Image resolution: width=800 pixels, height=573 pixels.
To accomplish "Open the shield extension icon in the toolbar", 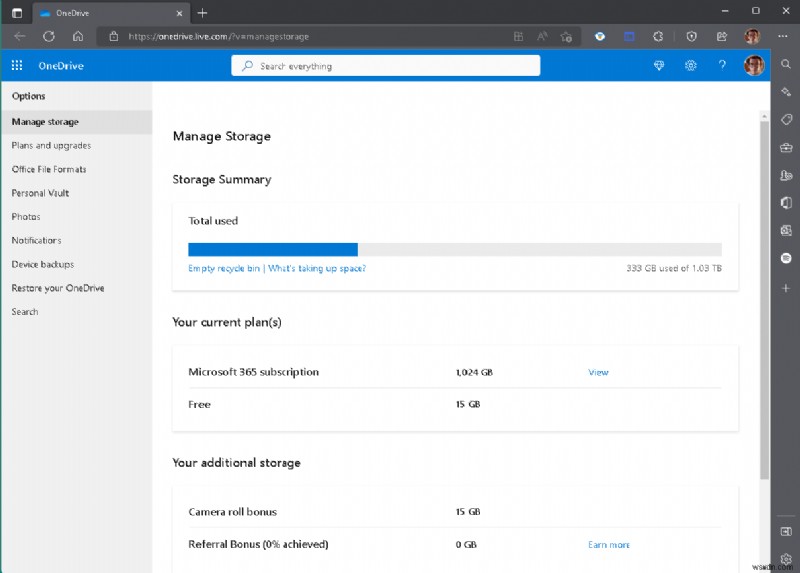I will coord(691,36).
